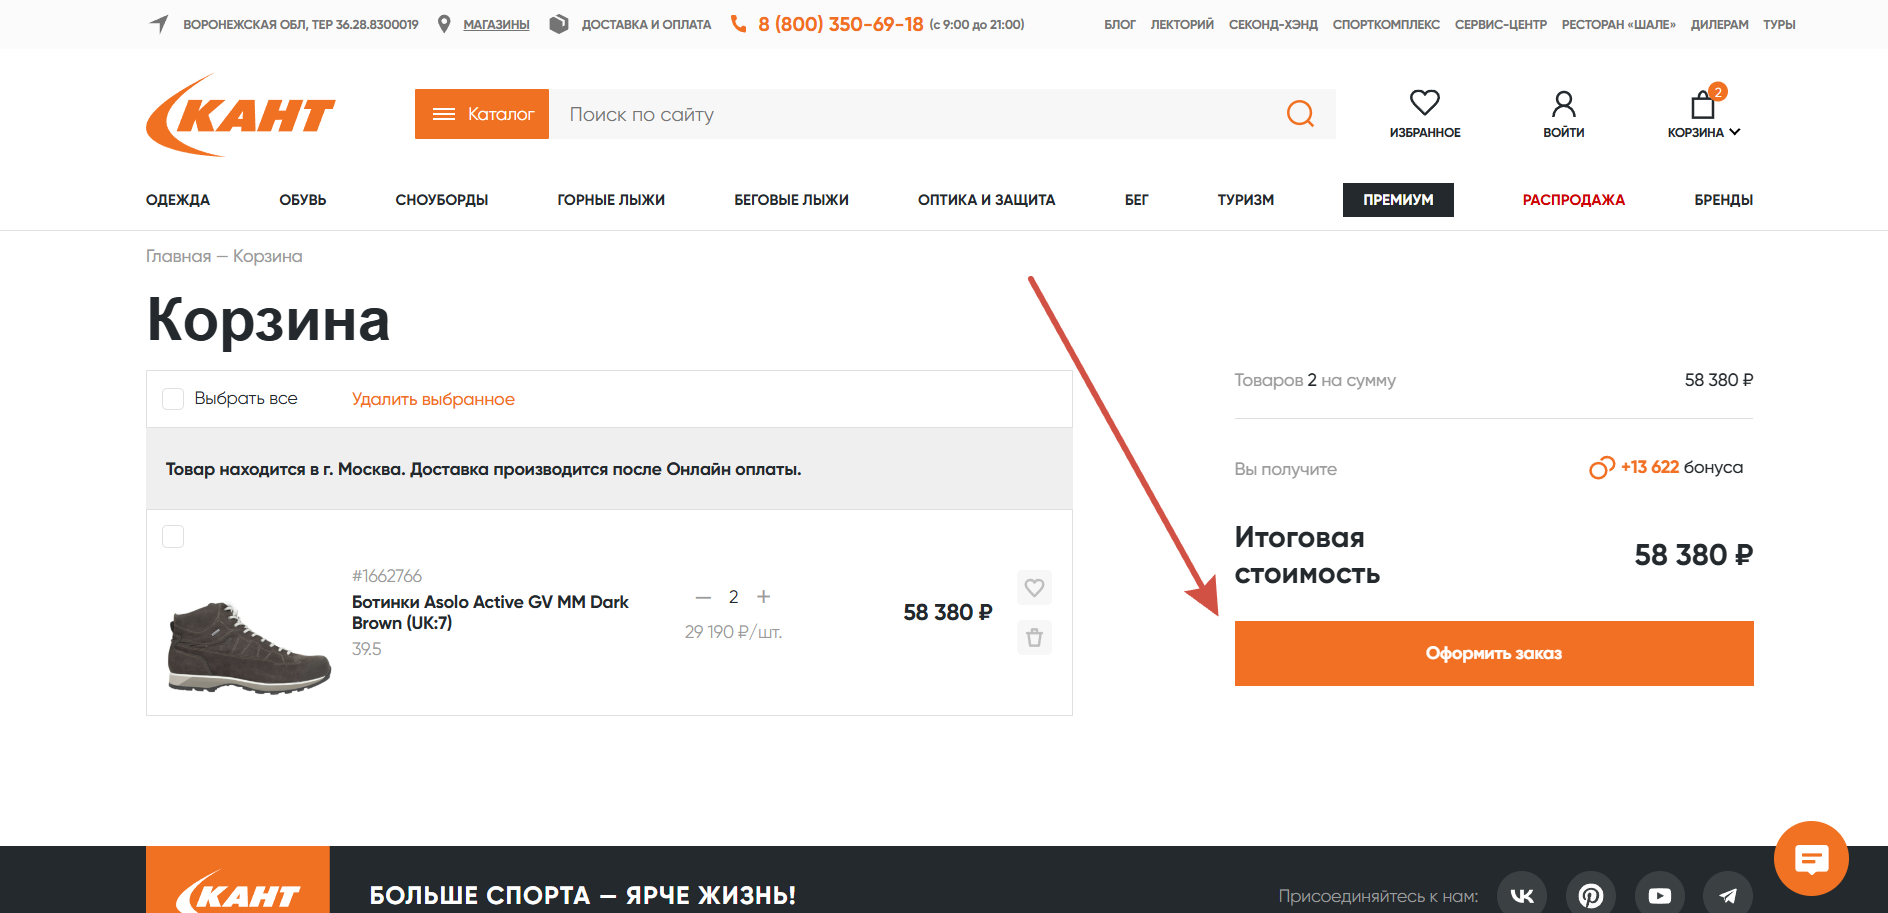Open the Asolo boots product thumbnail
The height and width of the screenshot is (913, 1888).
click(249, 647)
